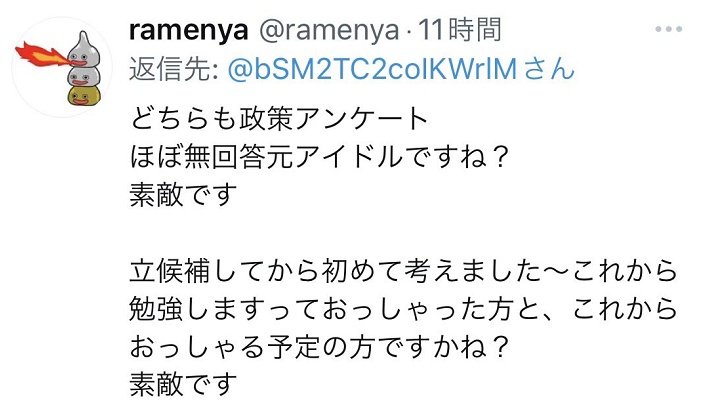This screenshot has height=405, width=710.
Task: Click the line どちらも政策アンケート
Action: click(280, 118)
